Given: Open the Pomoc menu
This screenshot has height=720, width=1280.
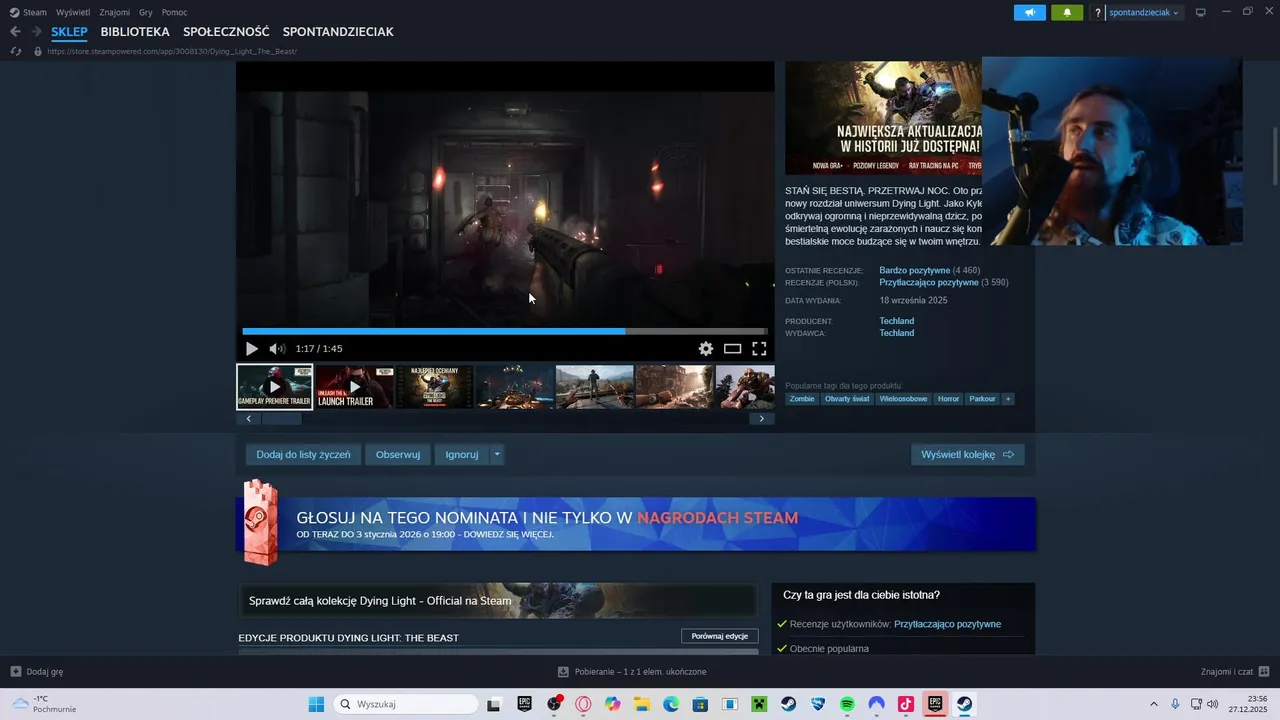Looking at the screenshot, I should (174, 12).
